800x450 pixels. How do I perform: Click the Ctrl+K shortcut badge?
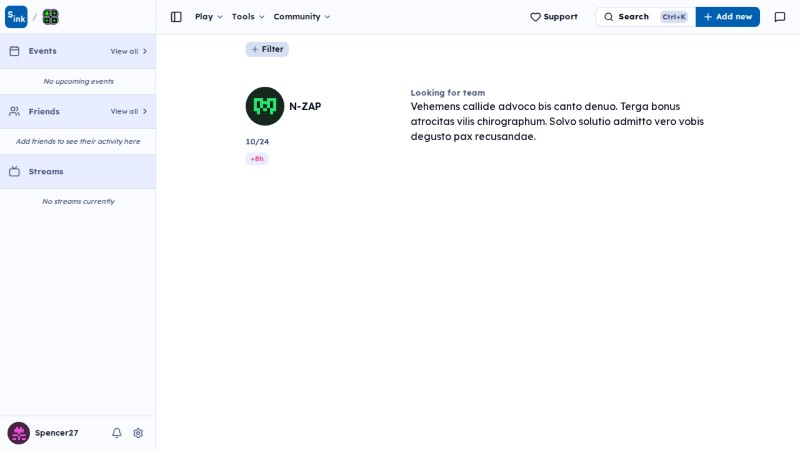click(674, 17)
